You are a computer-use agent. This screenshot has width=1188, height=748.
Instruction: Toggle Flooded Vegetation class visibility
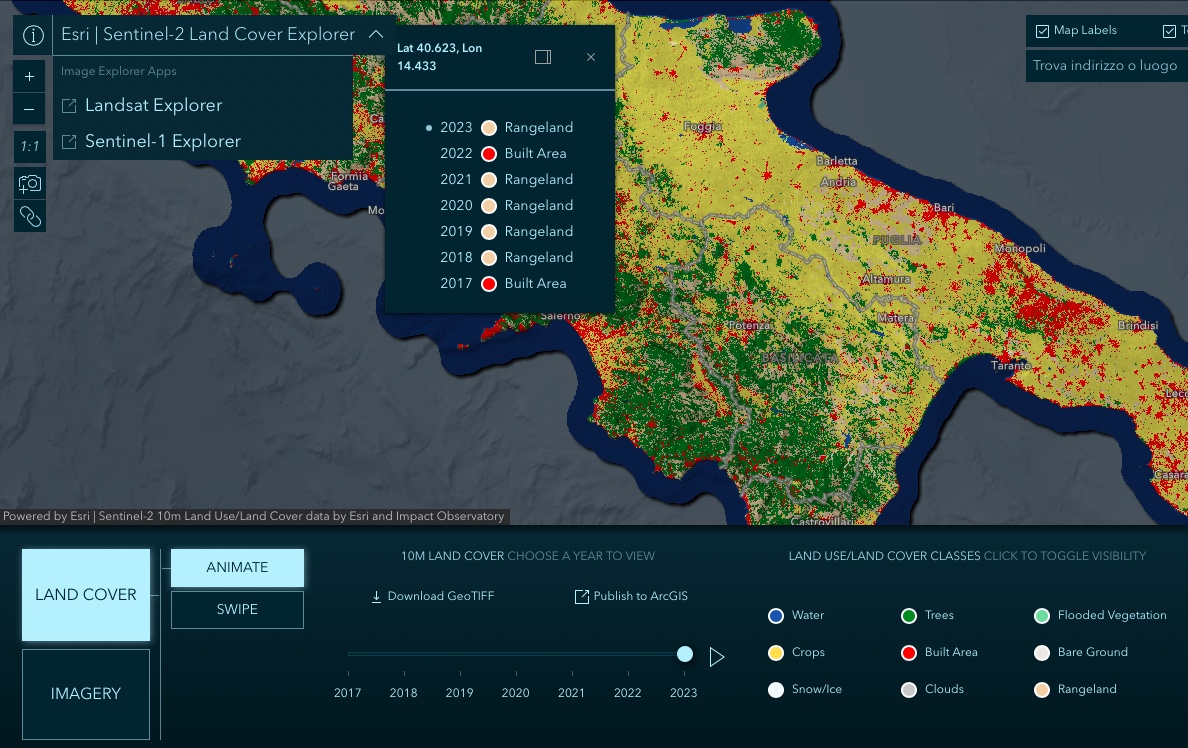point(1100,615)
